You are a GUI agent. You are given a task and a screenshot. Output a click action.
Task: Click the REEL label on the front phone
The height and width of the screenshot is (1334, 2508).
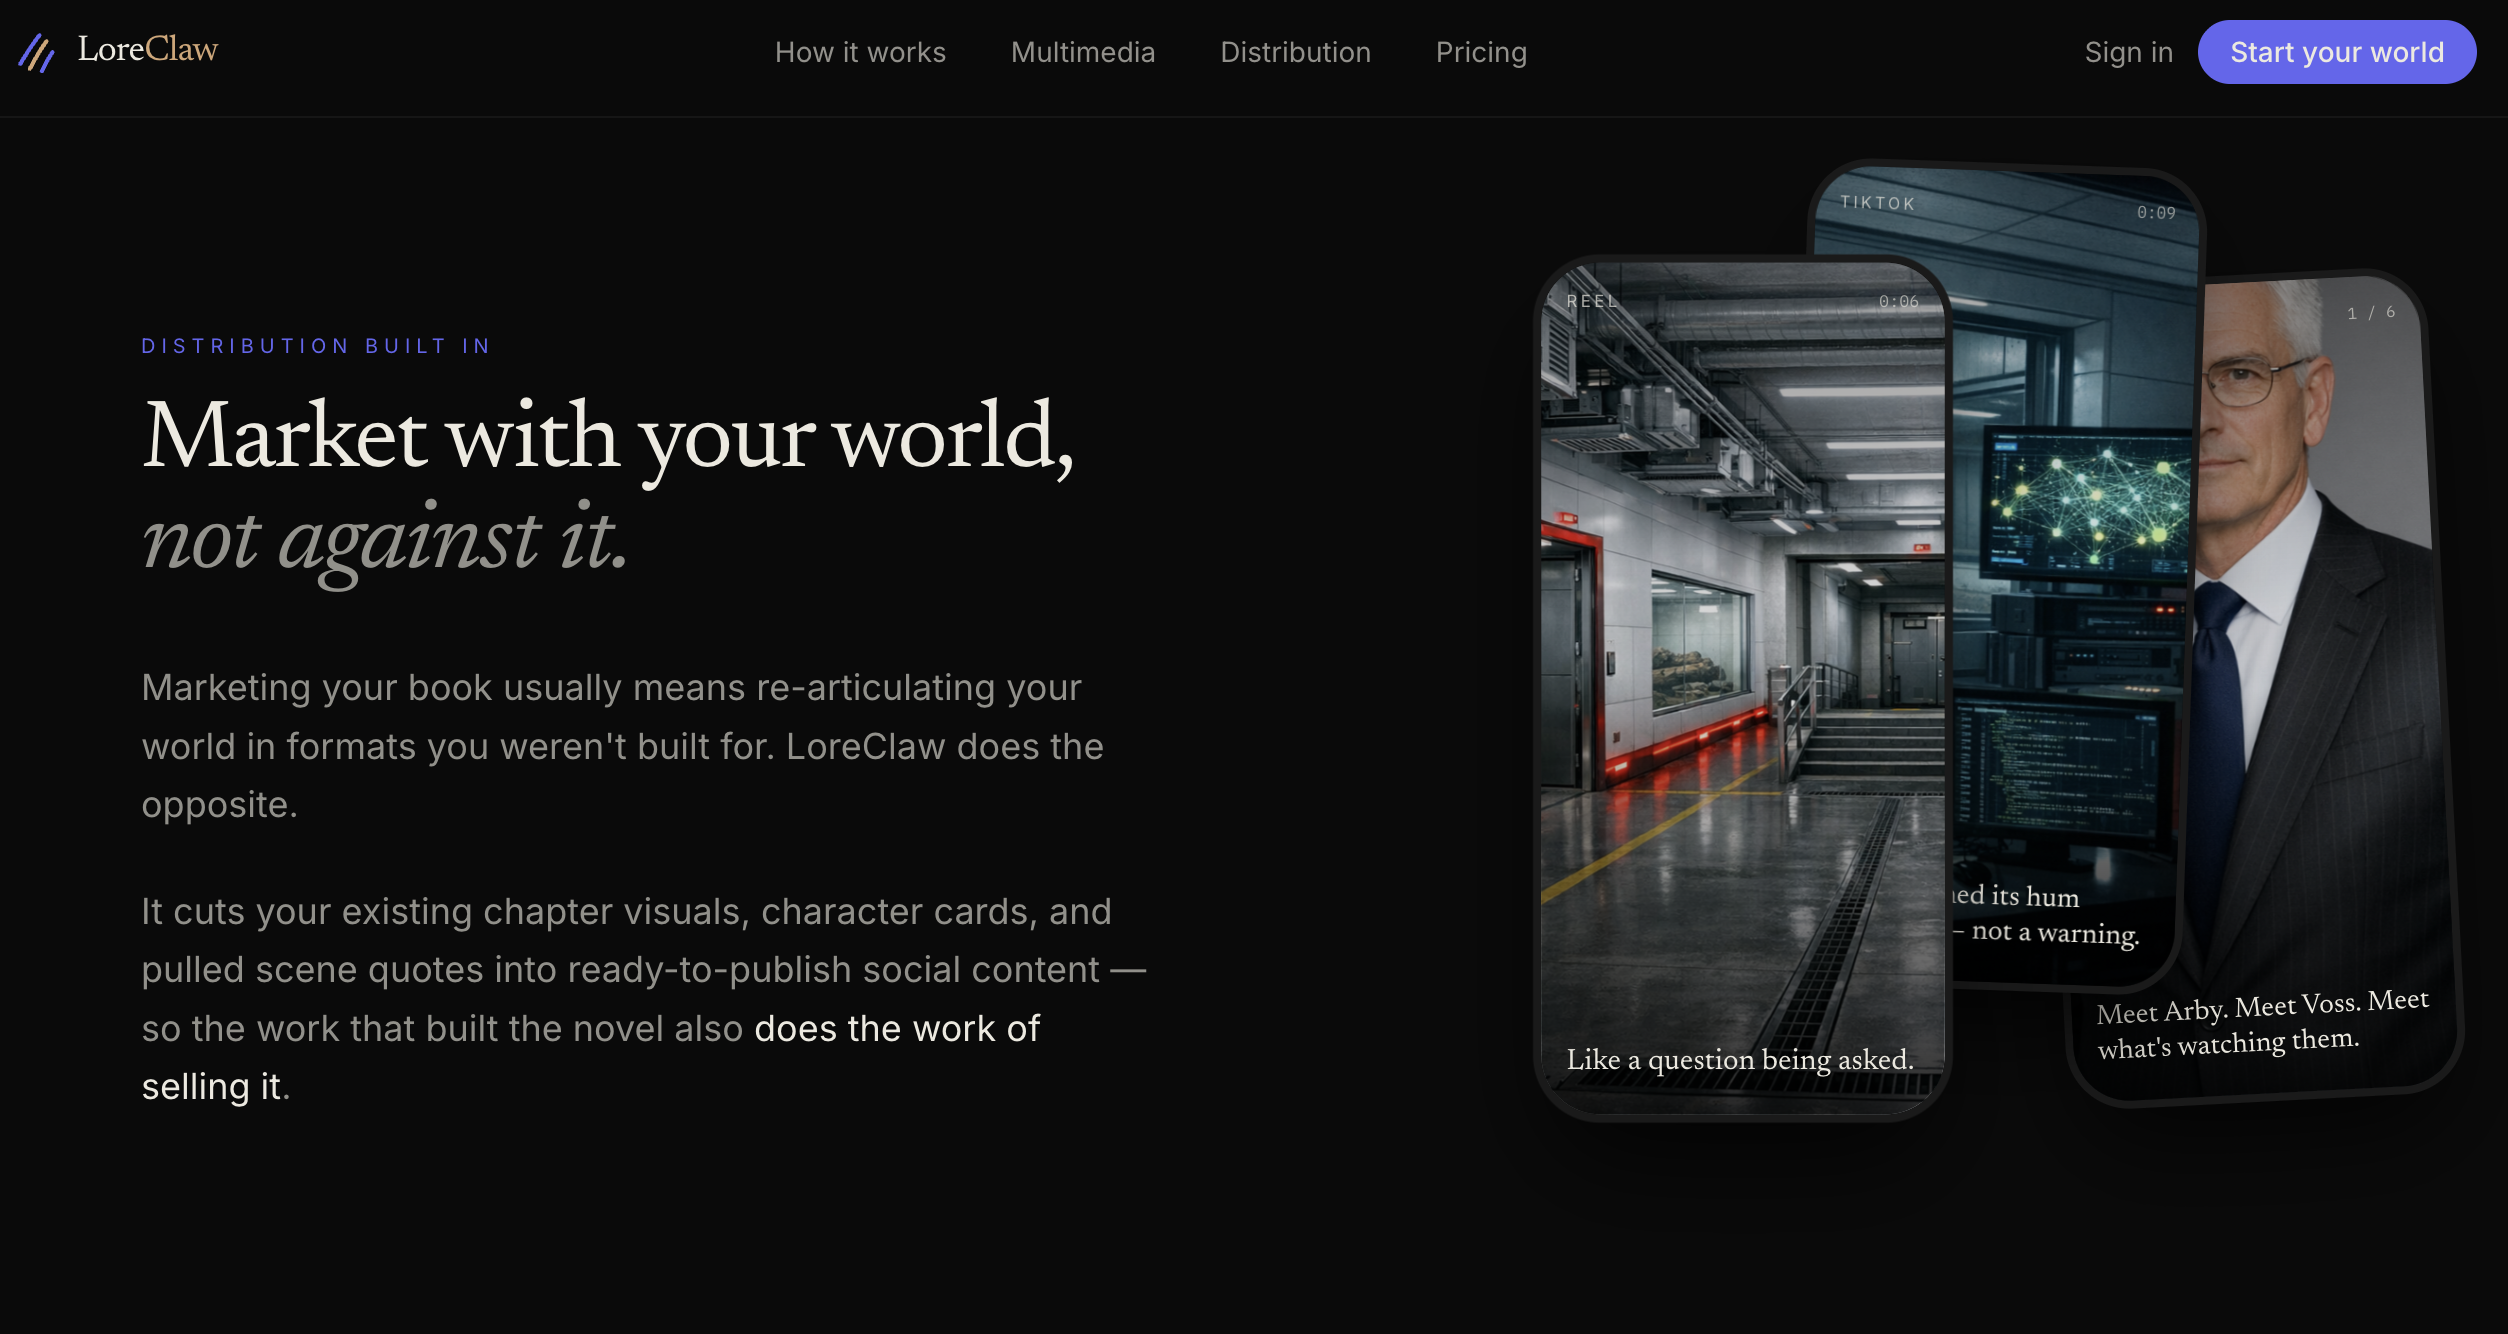(x=1591, y=301)
